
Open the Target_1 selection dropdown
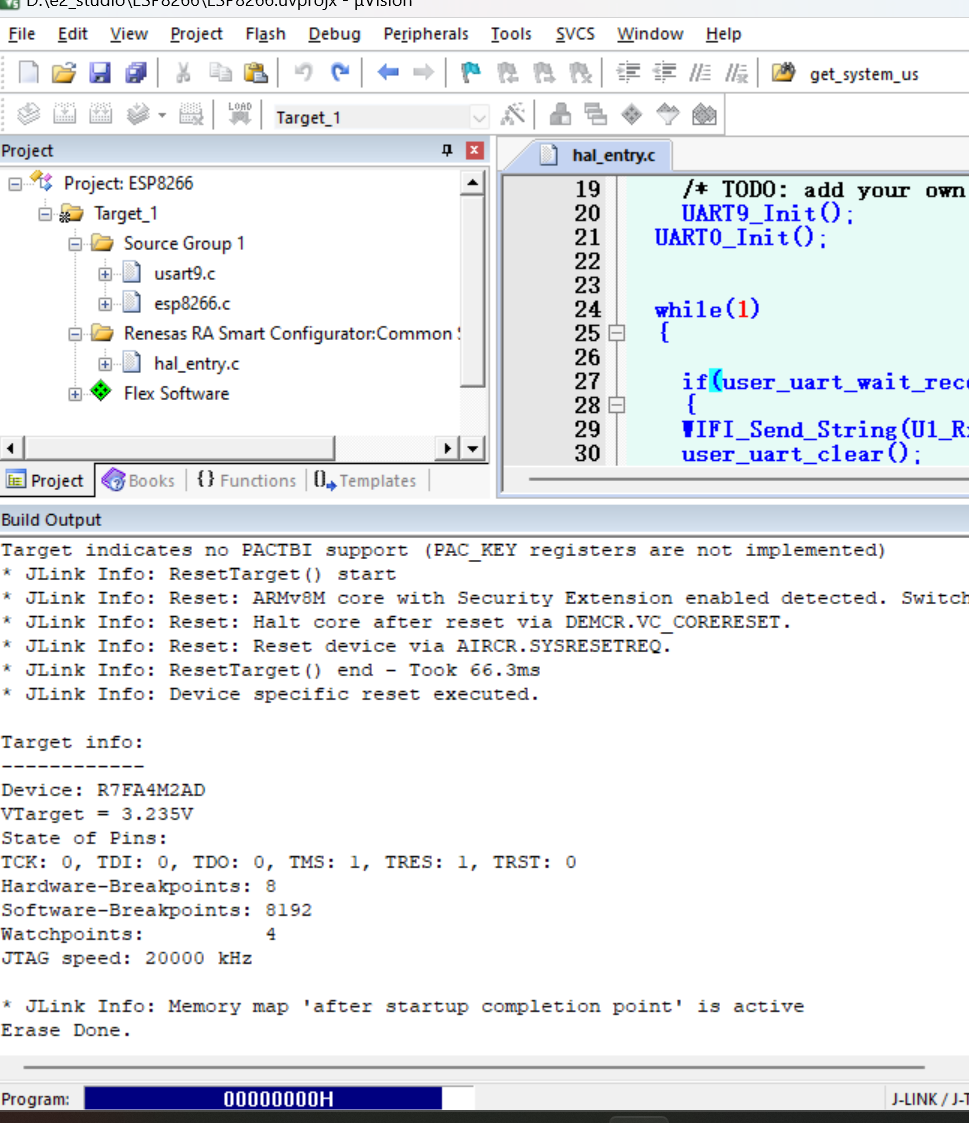tap(479, 117)
